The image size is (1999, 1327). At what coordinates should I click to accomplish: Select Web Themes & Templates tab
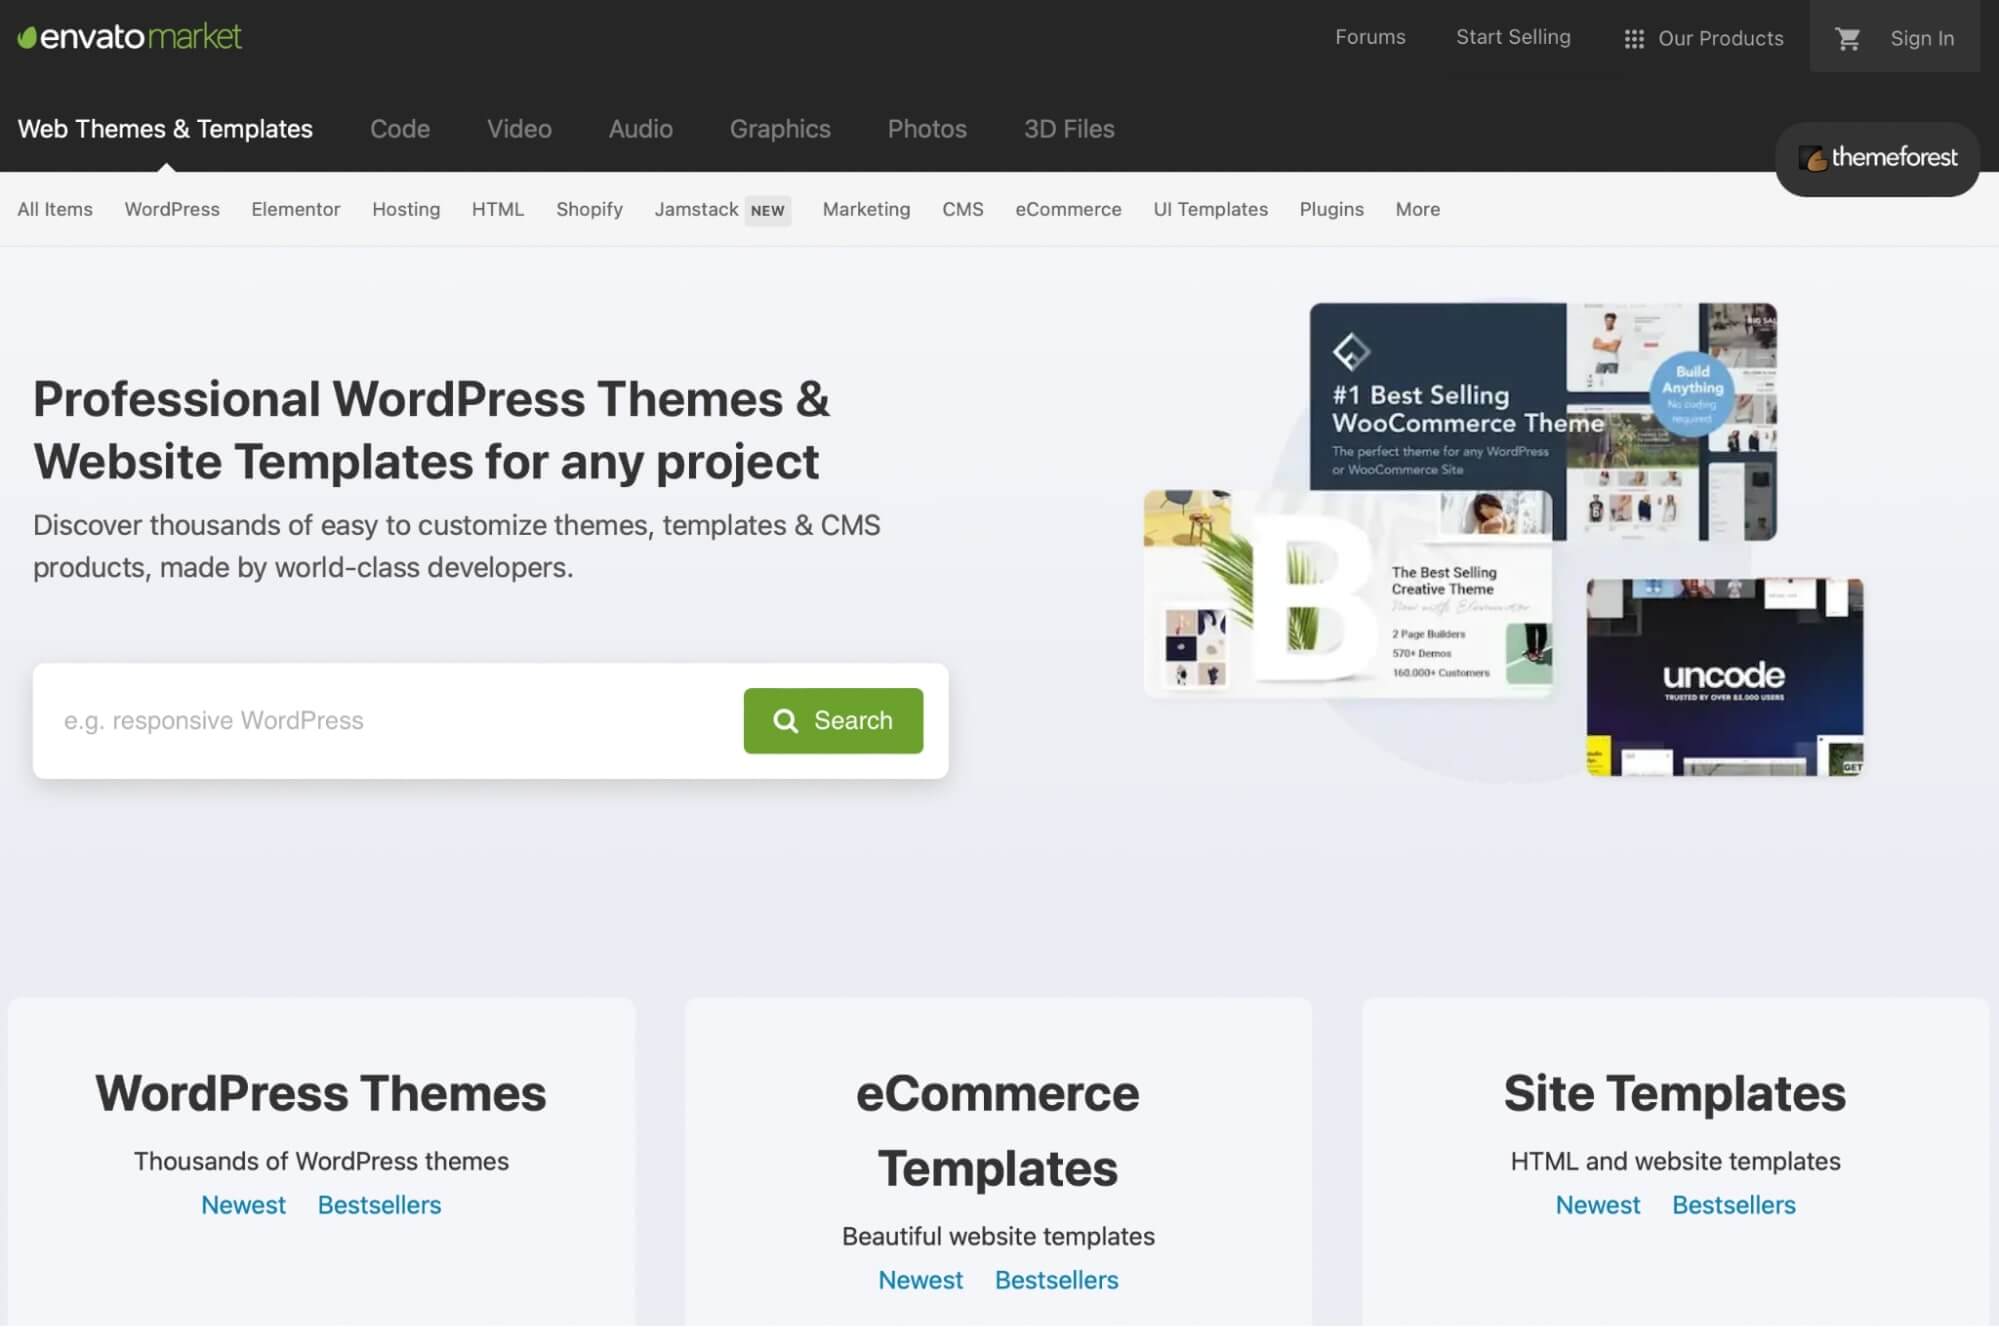click(165, 129)
